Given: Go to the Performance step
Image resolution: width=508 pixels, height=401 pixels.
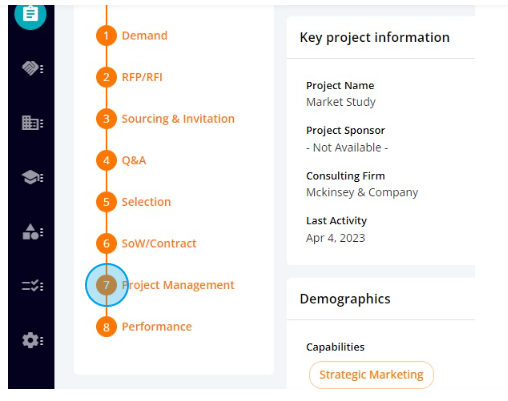Looking at the screenshot, I should (x=157, y=327).
